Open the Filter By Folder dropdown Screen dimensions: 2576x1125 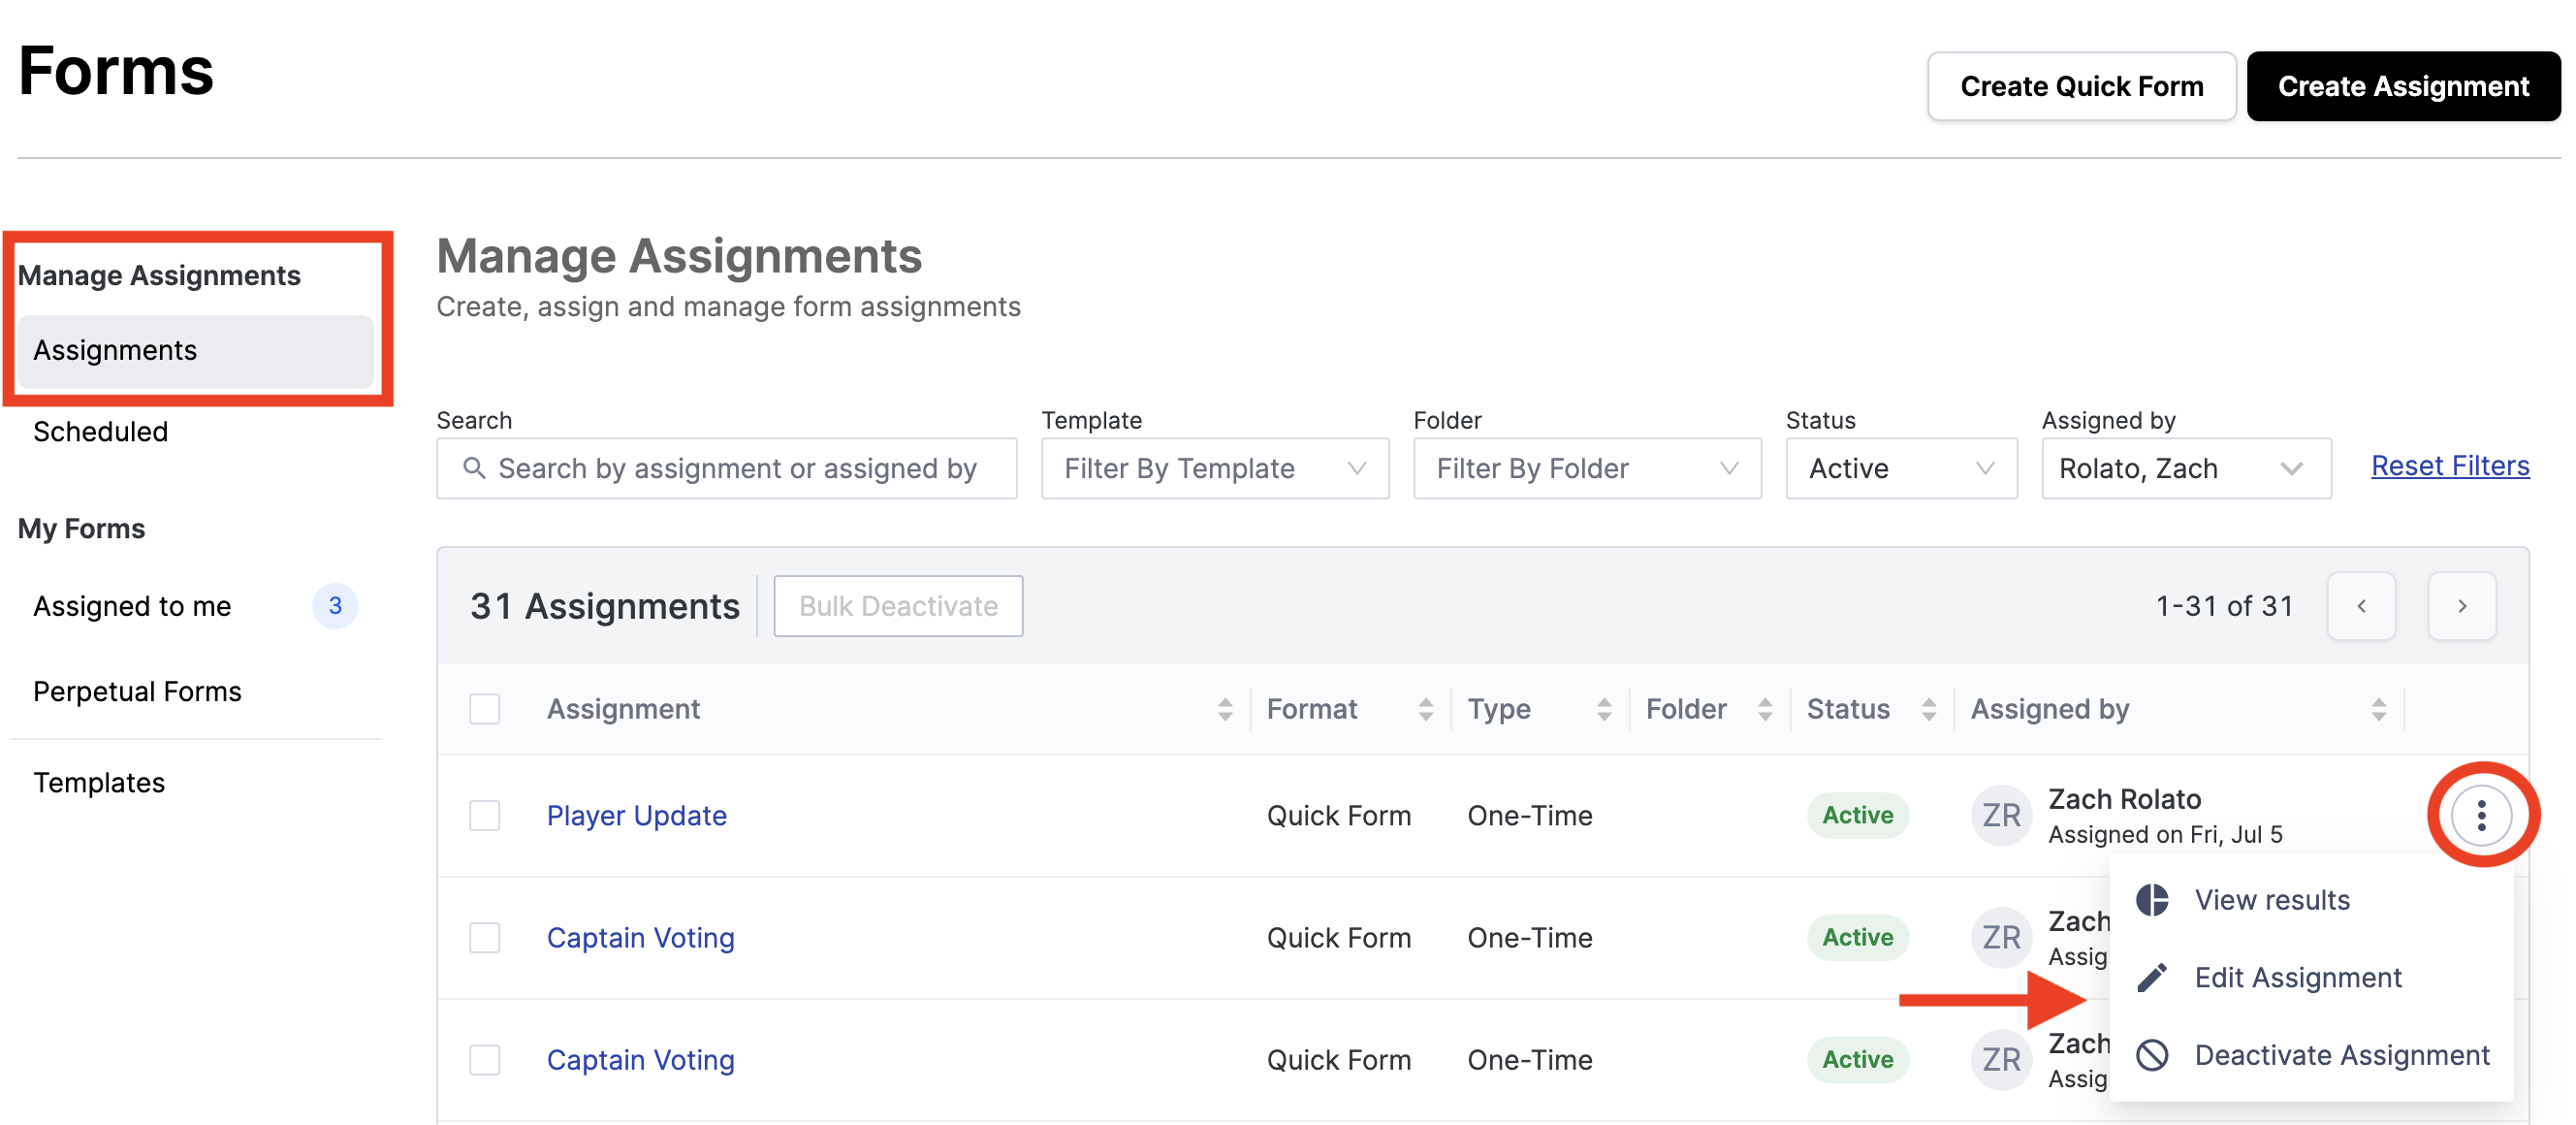point(1586,467)
